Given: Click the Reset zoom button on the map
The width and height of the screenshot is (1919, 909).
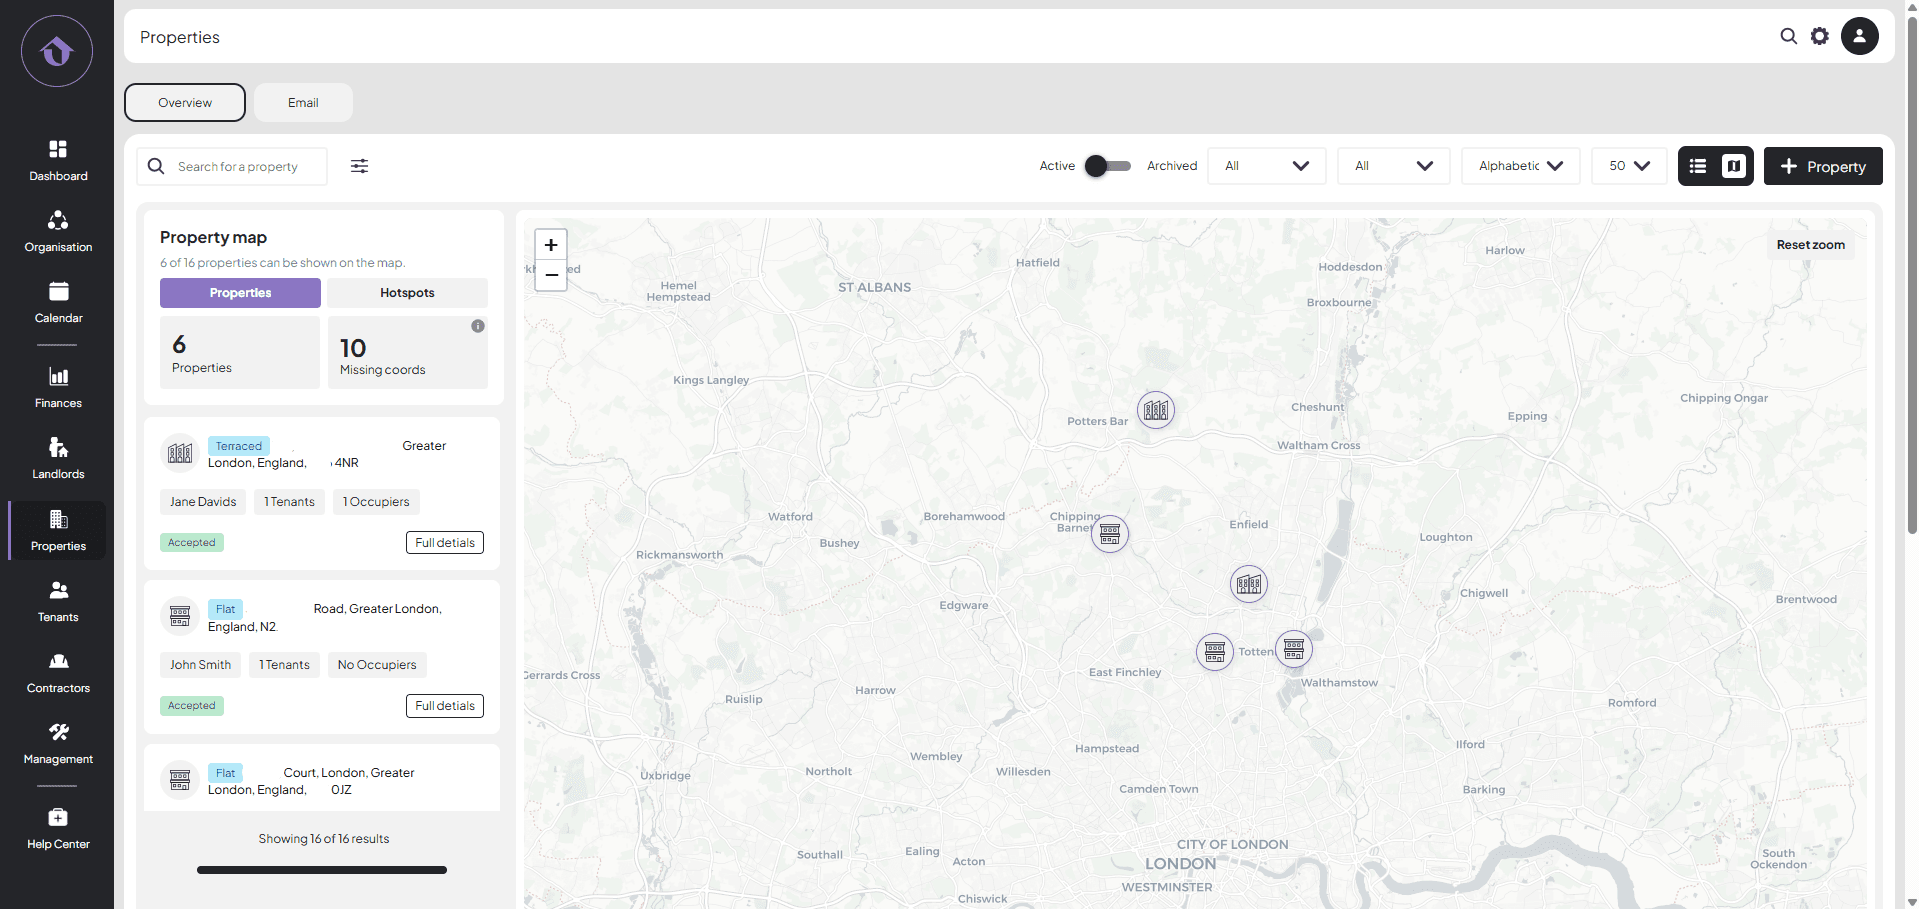Looking at the screenshot, I should click(x=1810, y=244).
